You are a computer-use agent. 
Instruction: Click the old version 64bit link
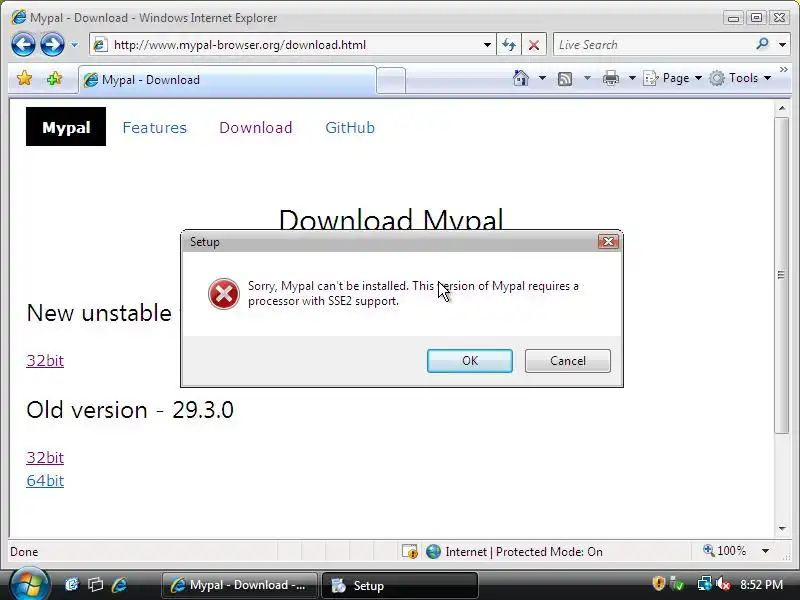point(45,481)
